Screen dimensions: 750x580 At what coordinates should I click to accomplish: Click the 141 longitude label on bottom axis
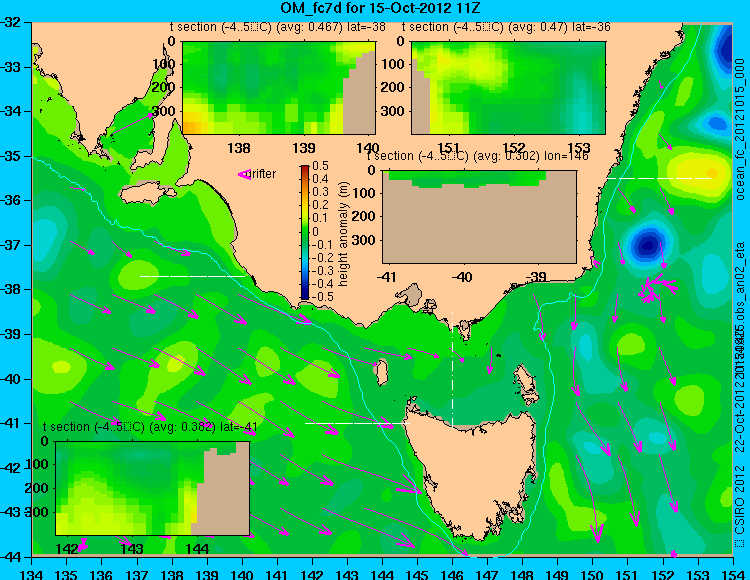[277, 574]
